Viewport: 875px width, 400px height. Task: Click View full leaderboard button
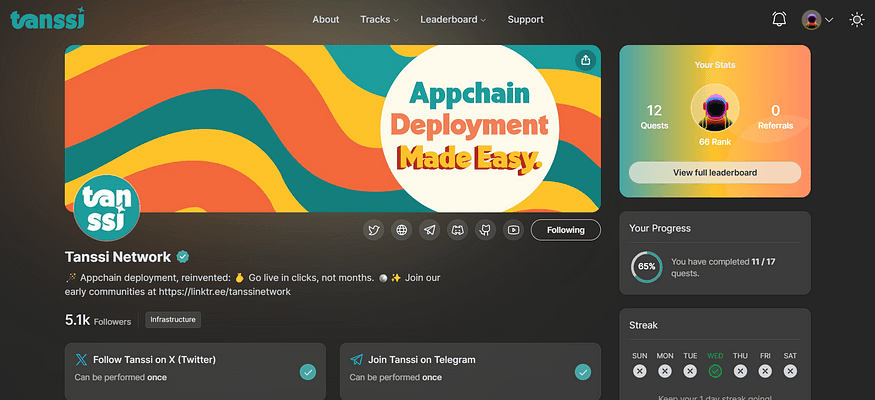(715, 172)
